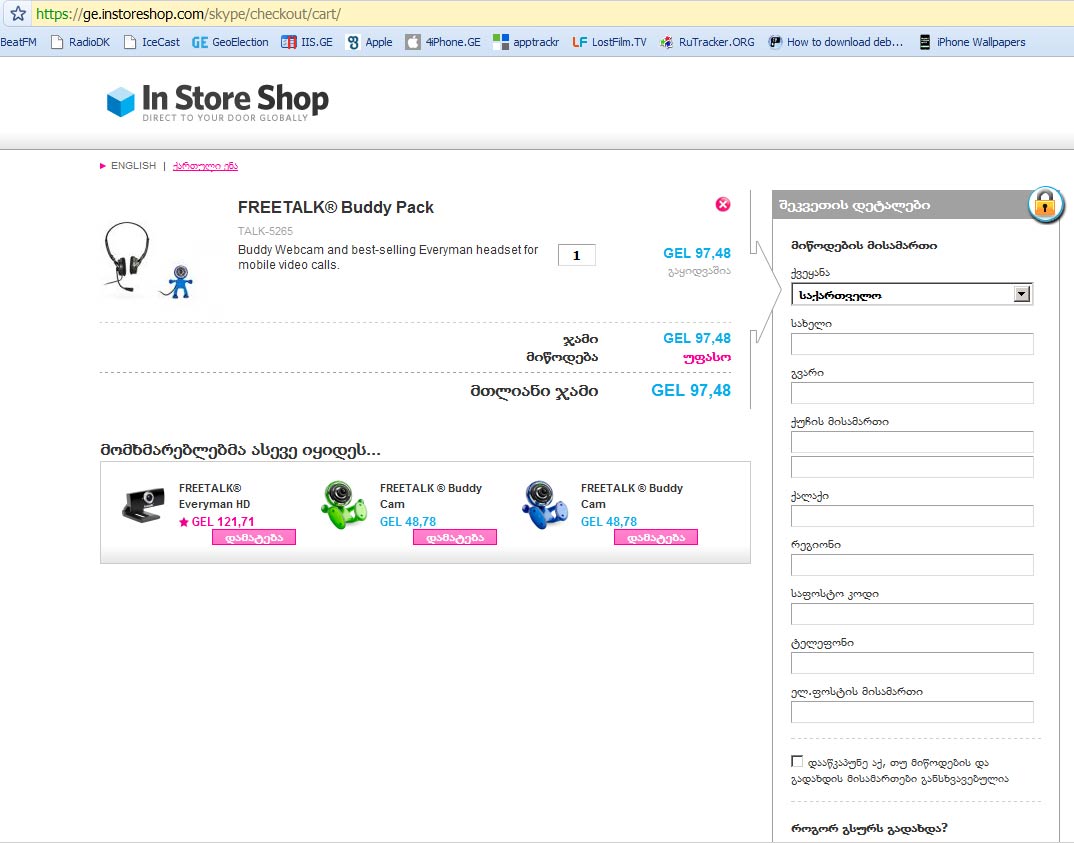Click the first ქუჩის მისამართი address field

(x=912, y=442)
